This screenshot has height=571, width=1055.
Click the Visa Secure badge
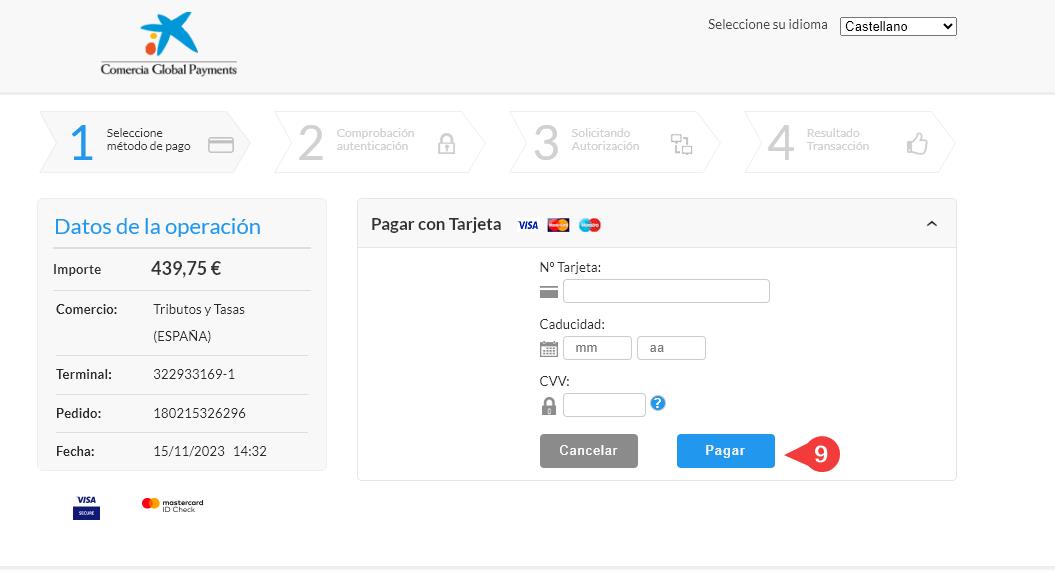pyautogui.click(x=86, y=506)
